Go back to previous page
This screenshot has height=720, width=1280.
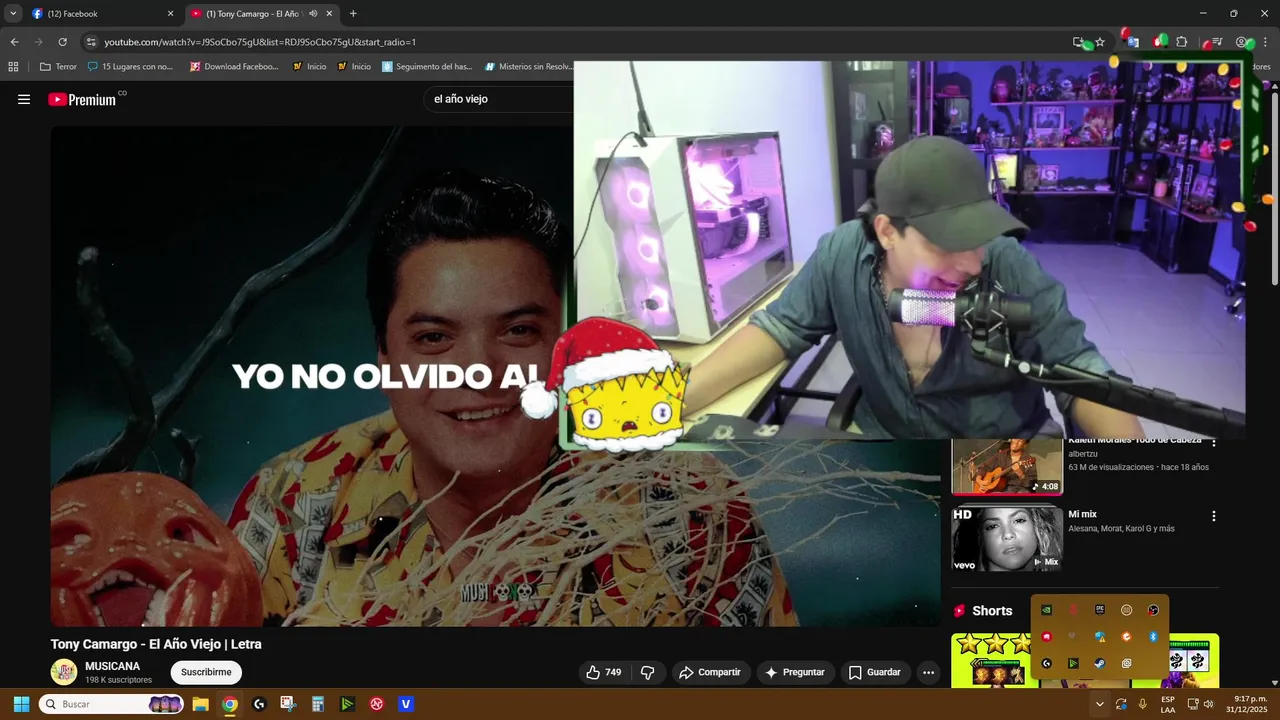pyautogui.click(x=14, y=42)
